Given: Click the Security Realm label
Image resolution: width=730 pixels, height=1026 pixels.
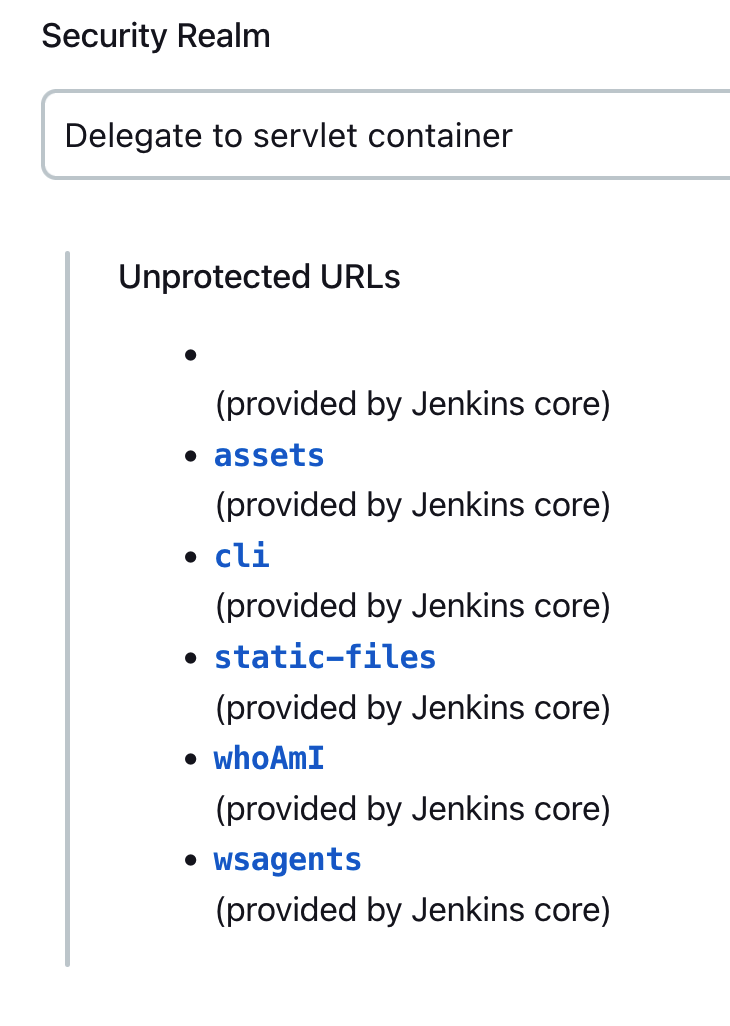Looking at the screenshot, I should pyautogui.click(x=156, y=37).
